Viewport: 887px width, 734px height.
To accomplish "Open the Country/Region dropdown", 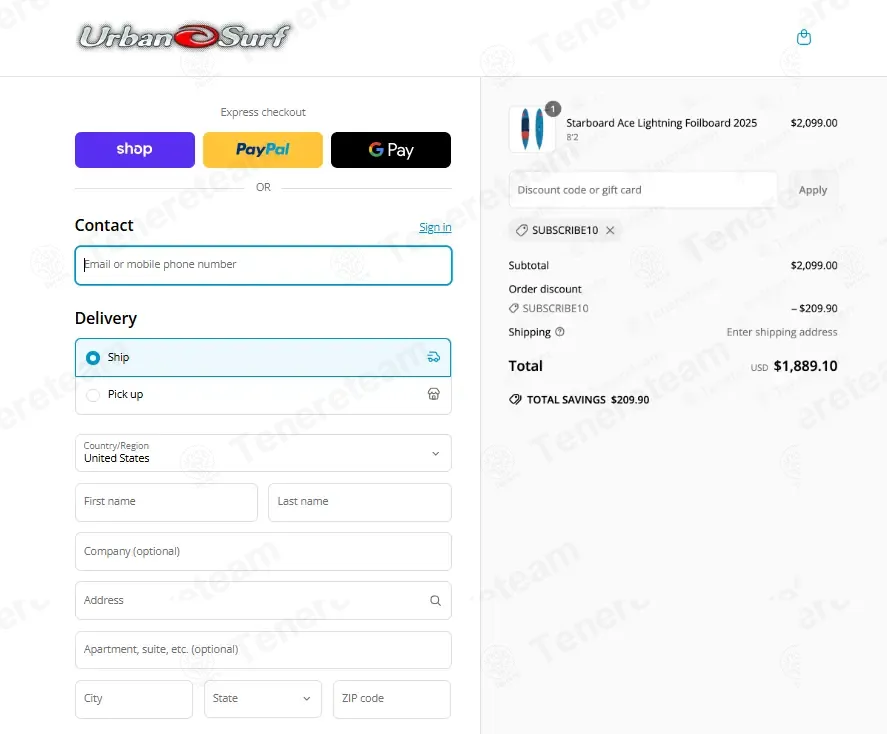I will coord(263,453).
